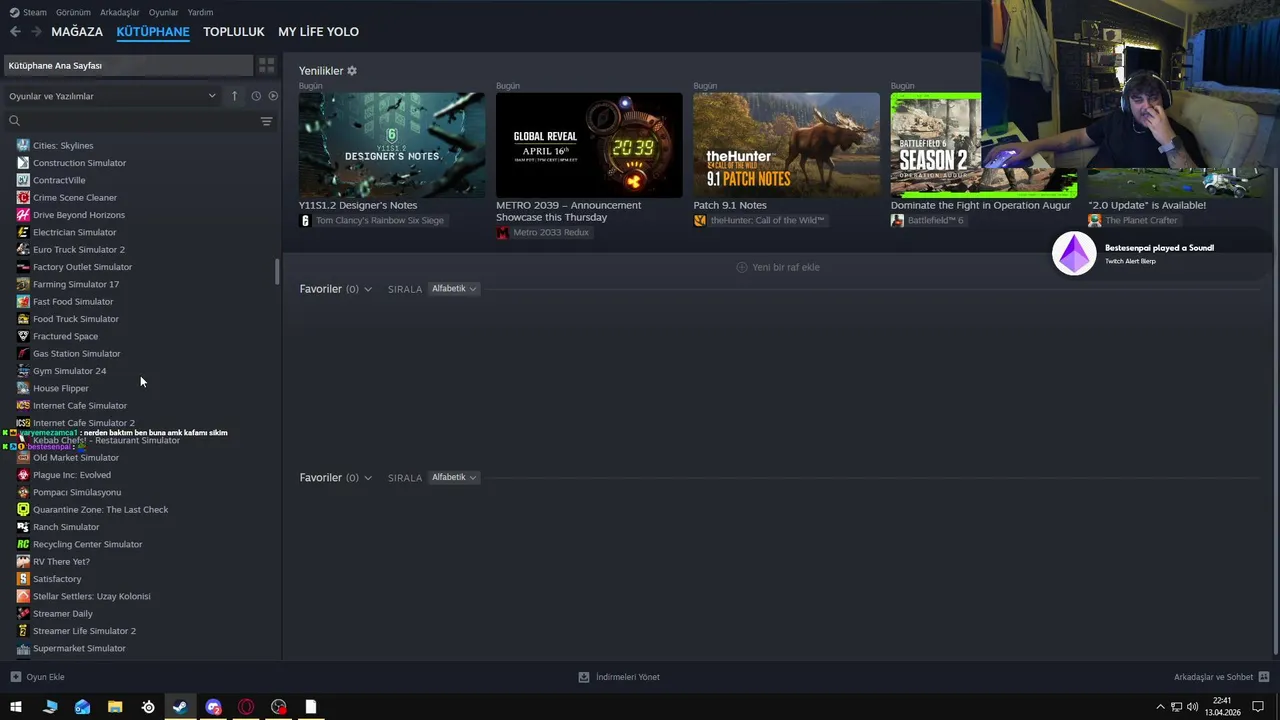Open Battlefield 6 Season 2 news thumbnail

tap(936, 145)
